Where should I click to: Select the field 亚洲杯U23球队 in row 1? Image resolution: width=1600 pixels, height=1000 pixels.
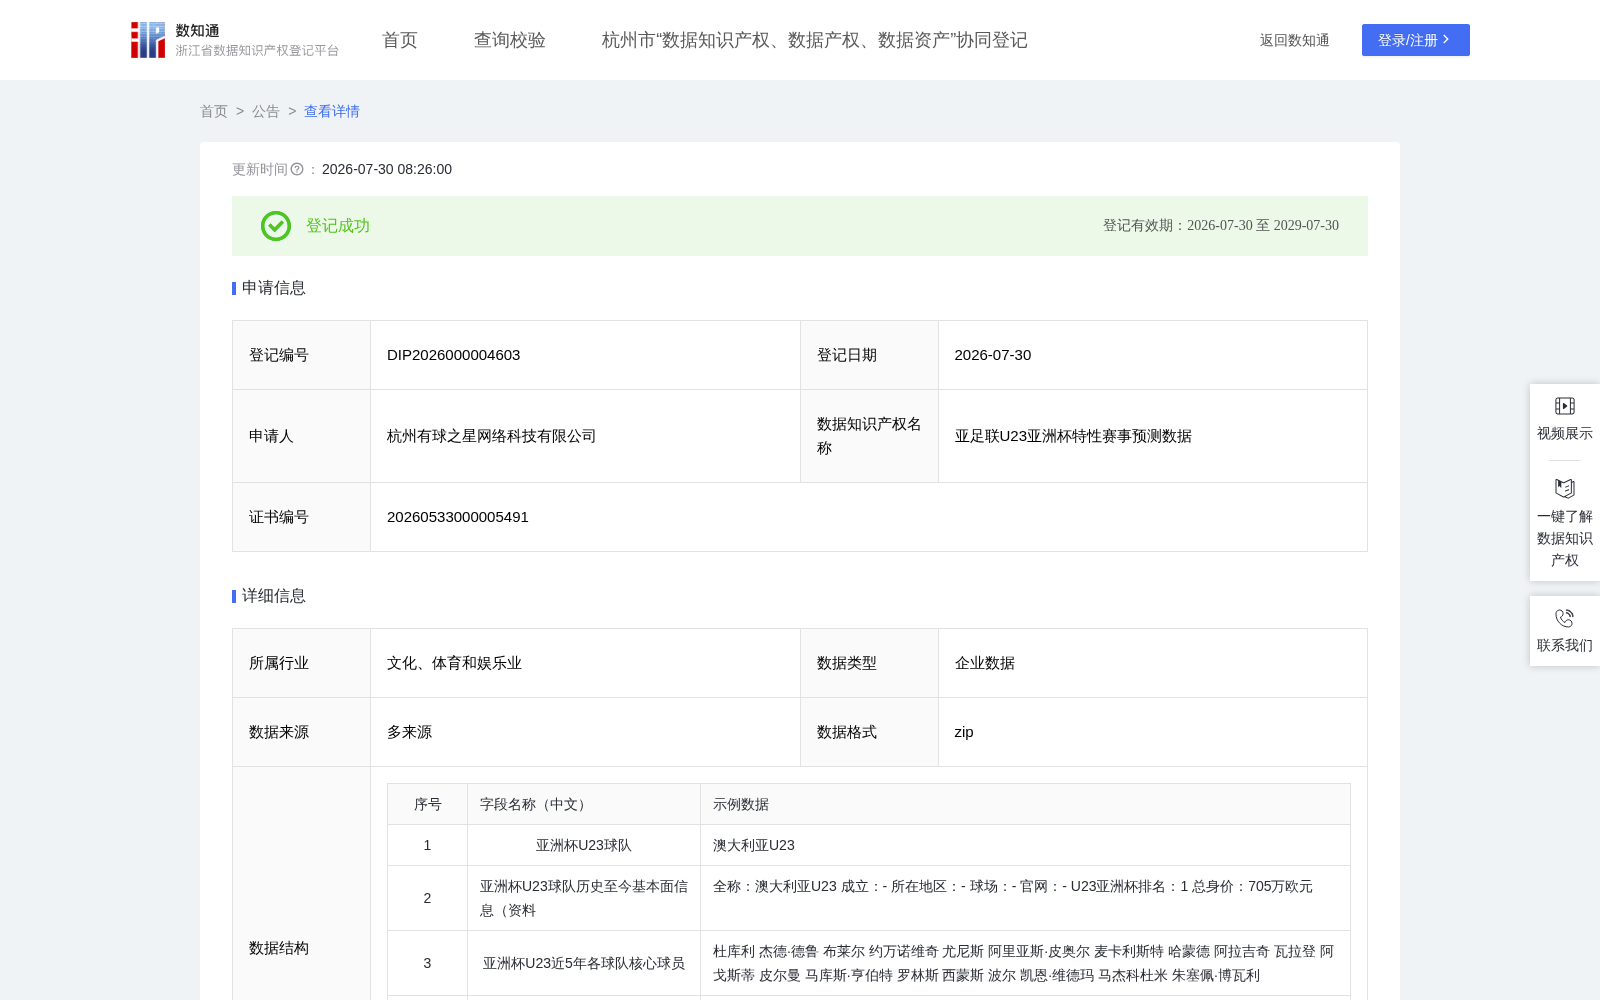(584, 845)
